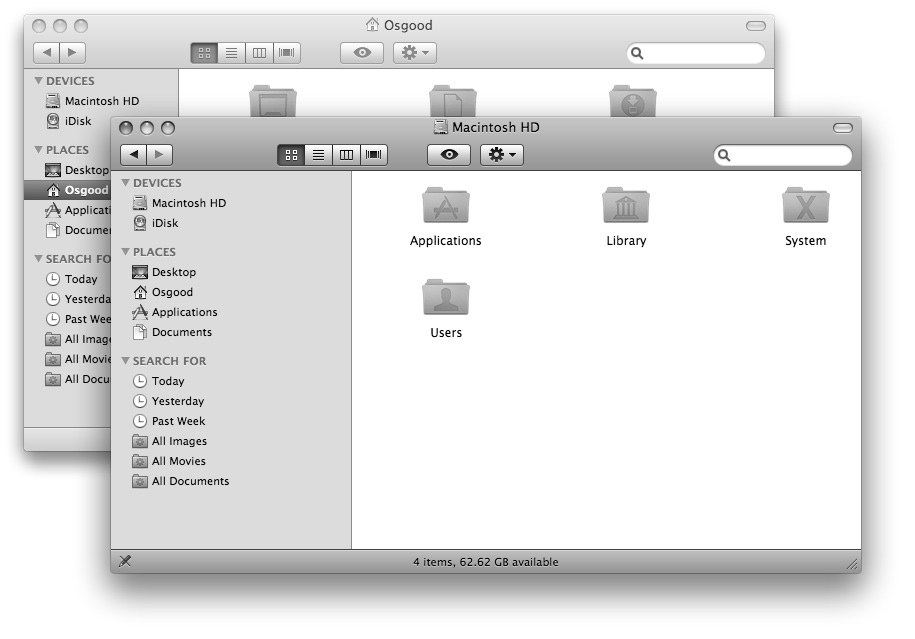Open the Library folder
Image resolution: width=915 pixels, height=639 pixels.
[x=625, y=207]
